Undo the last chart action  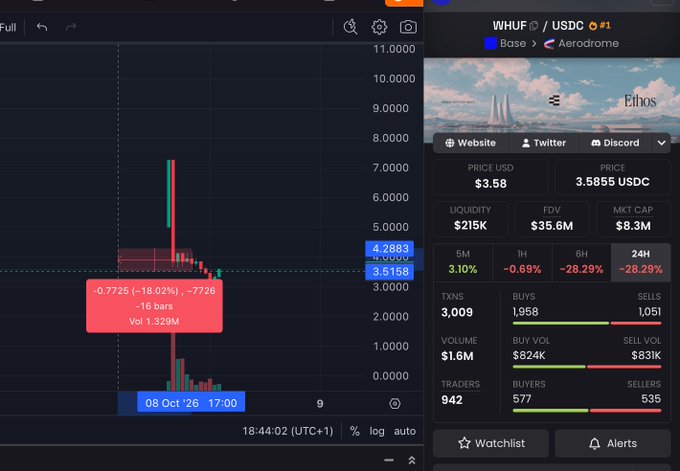point(42,27)
